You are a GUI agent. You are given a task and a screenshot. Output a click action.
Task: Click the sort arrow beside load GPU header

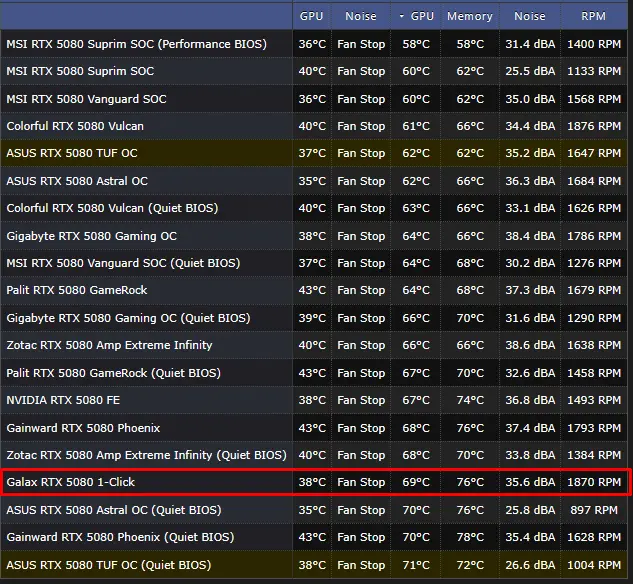401,17
